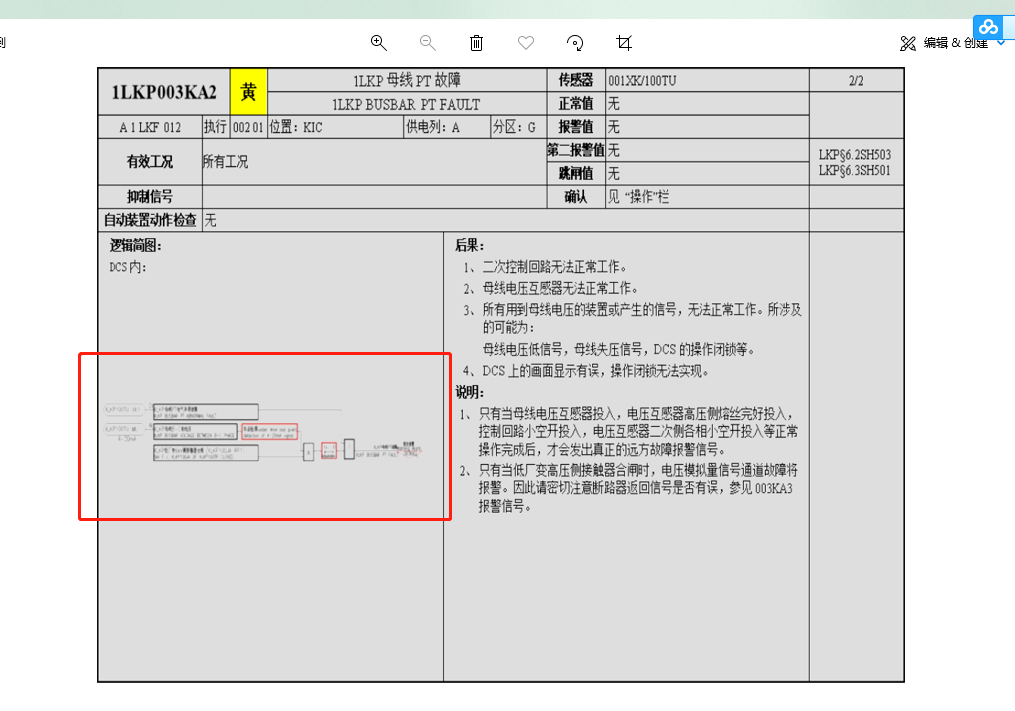
Task: Click the yellow 黄 alarm color cell
Action: tap(248, 92)
